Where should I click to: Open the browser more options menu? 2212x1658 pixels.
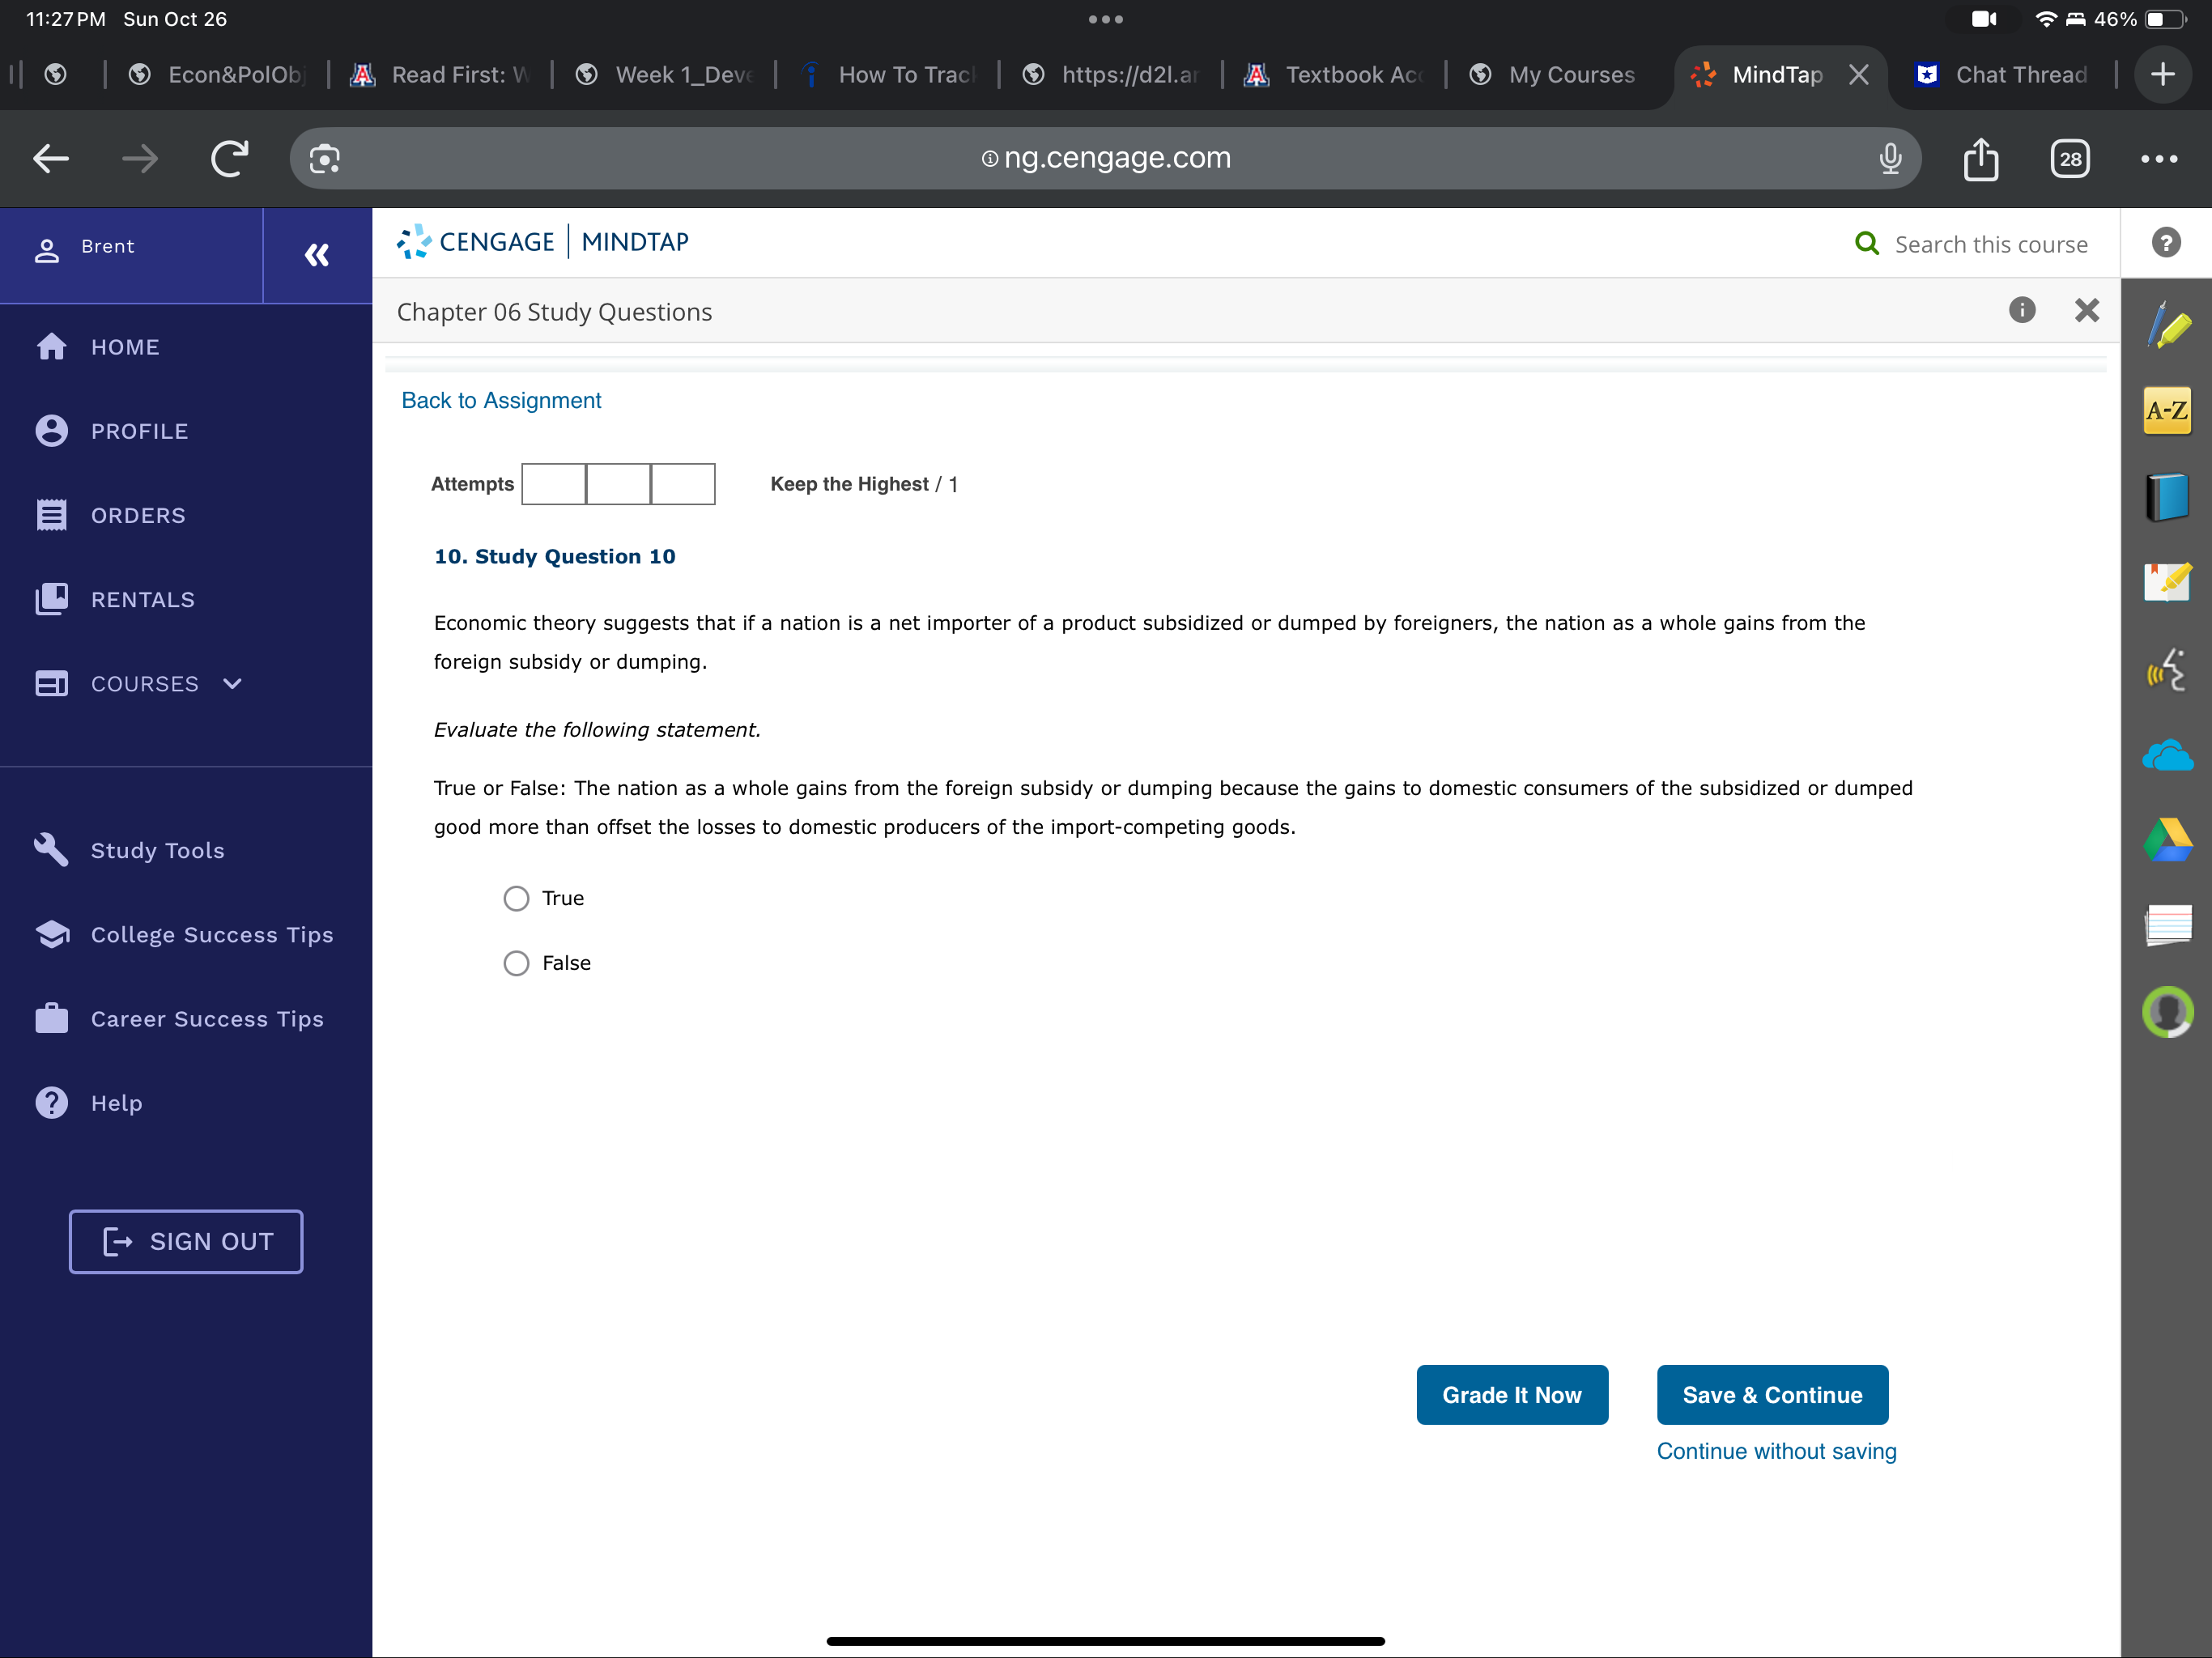(x=2159, y=158)
